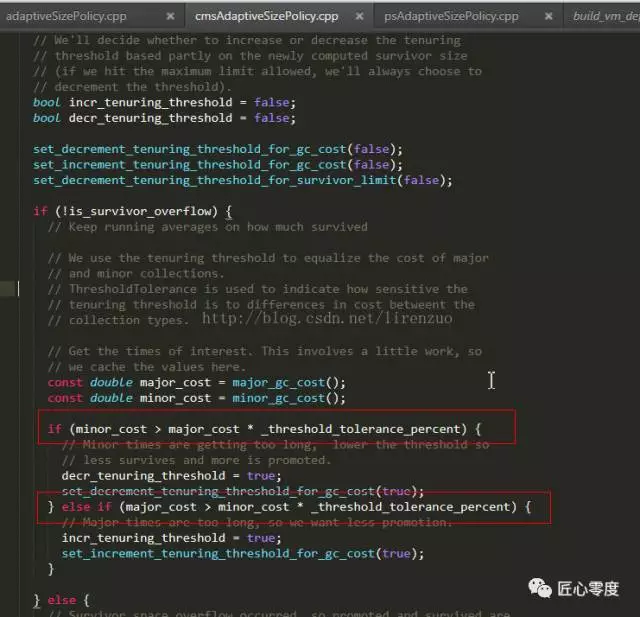This screenshot has width=640, height=617.
Task: Close the adaptiveSizePolicy.cpp tab
Action: click(x=171, y=16)
